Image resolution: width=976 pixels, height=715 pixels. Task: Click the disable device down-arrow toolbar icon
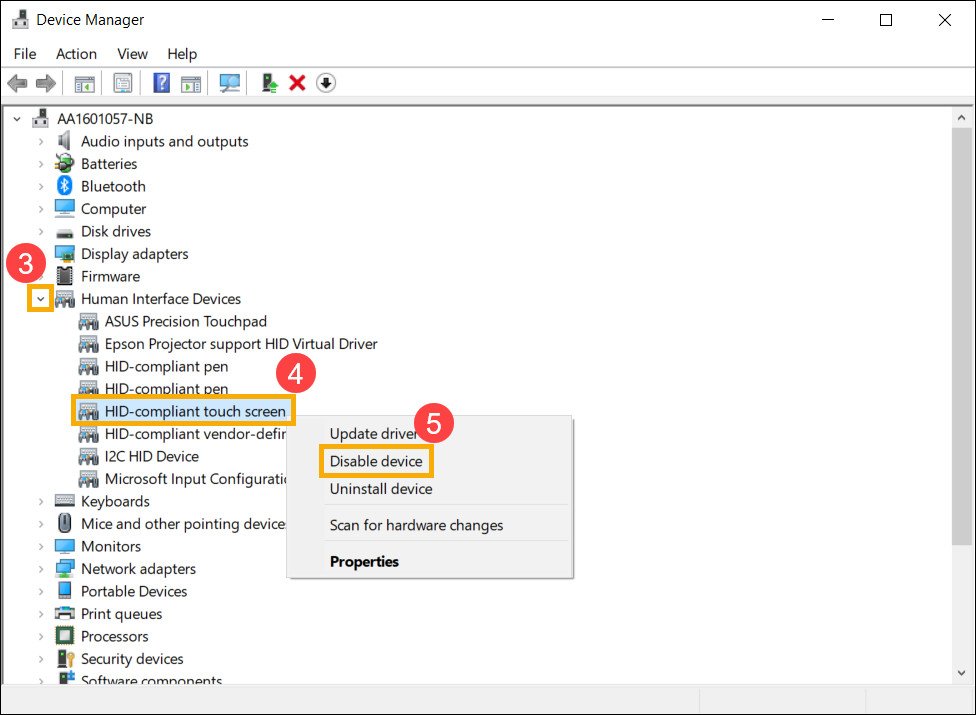pyautogui.click(x=326, y=83)
